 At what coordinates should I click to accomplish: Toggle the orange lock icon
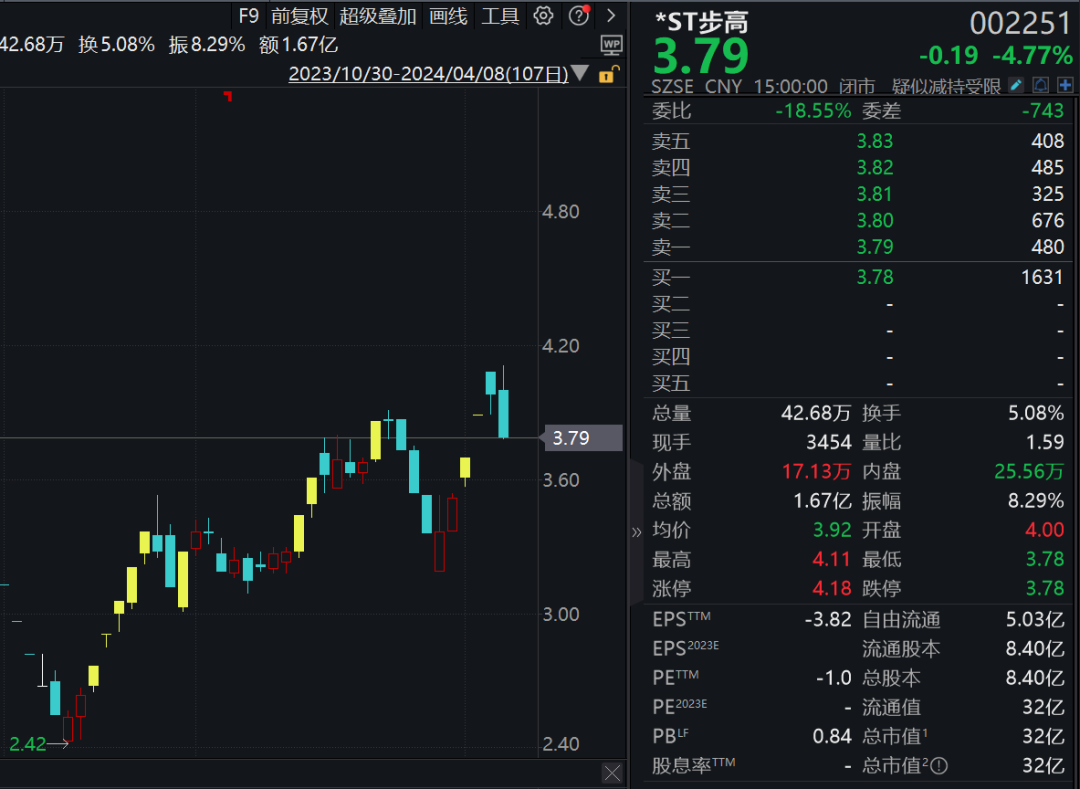[x=609, y=74]
